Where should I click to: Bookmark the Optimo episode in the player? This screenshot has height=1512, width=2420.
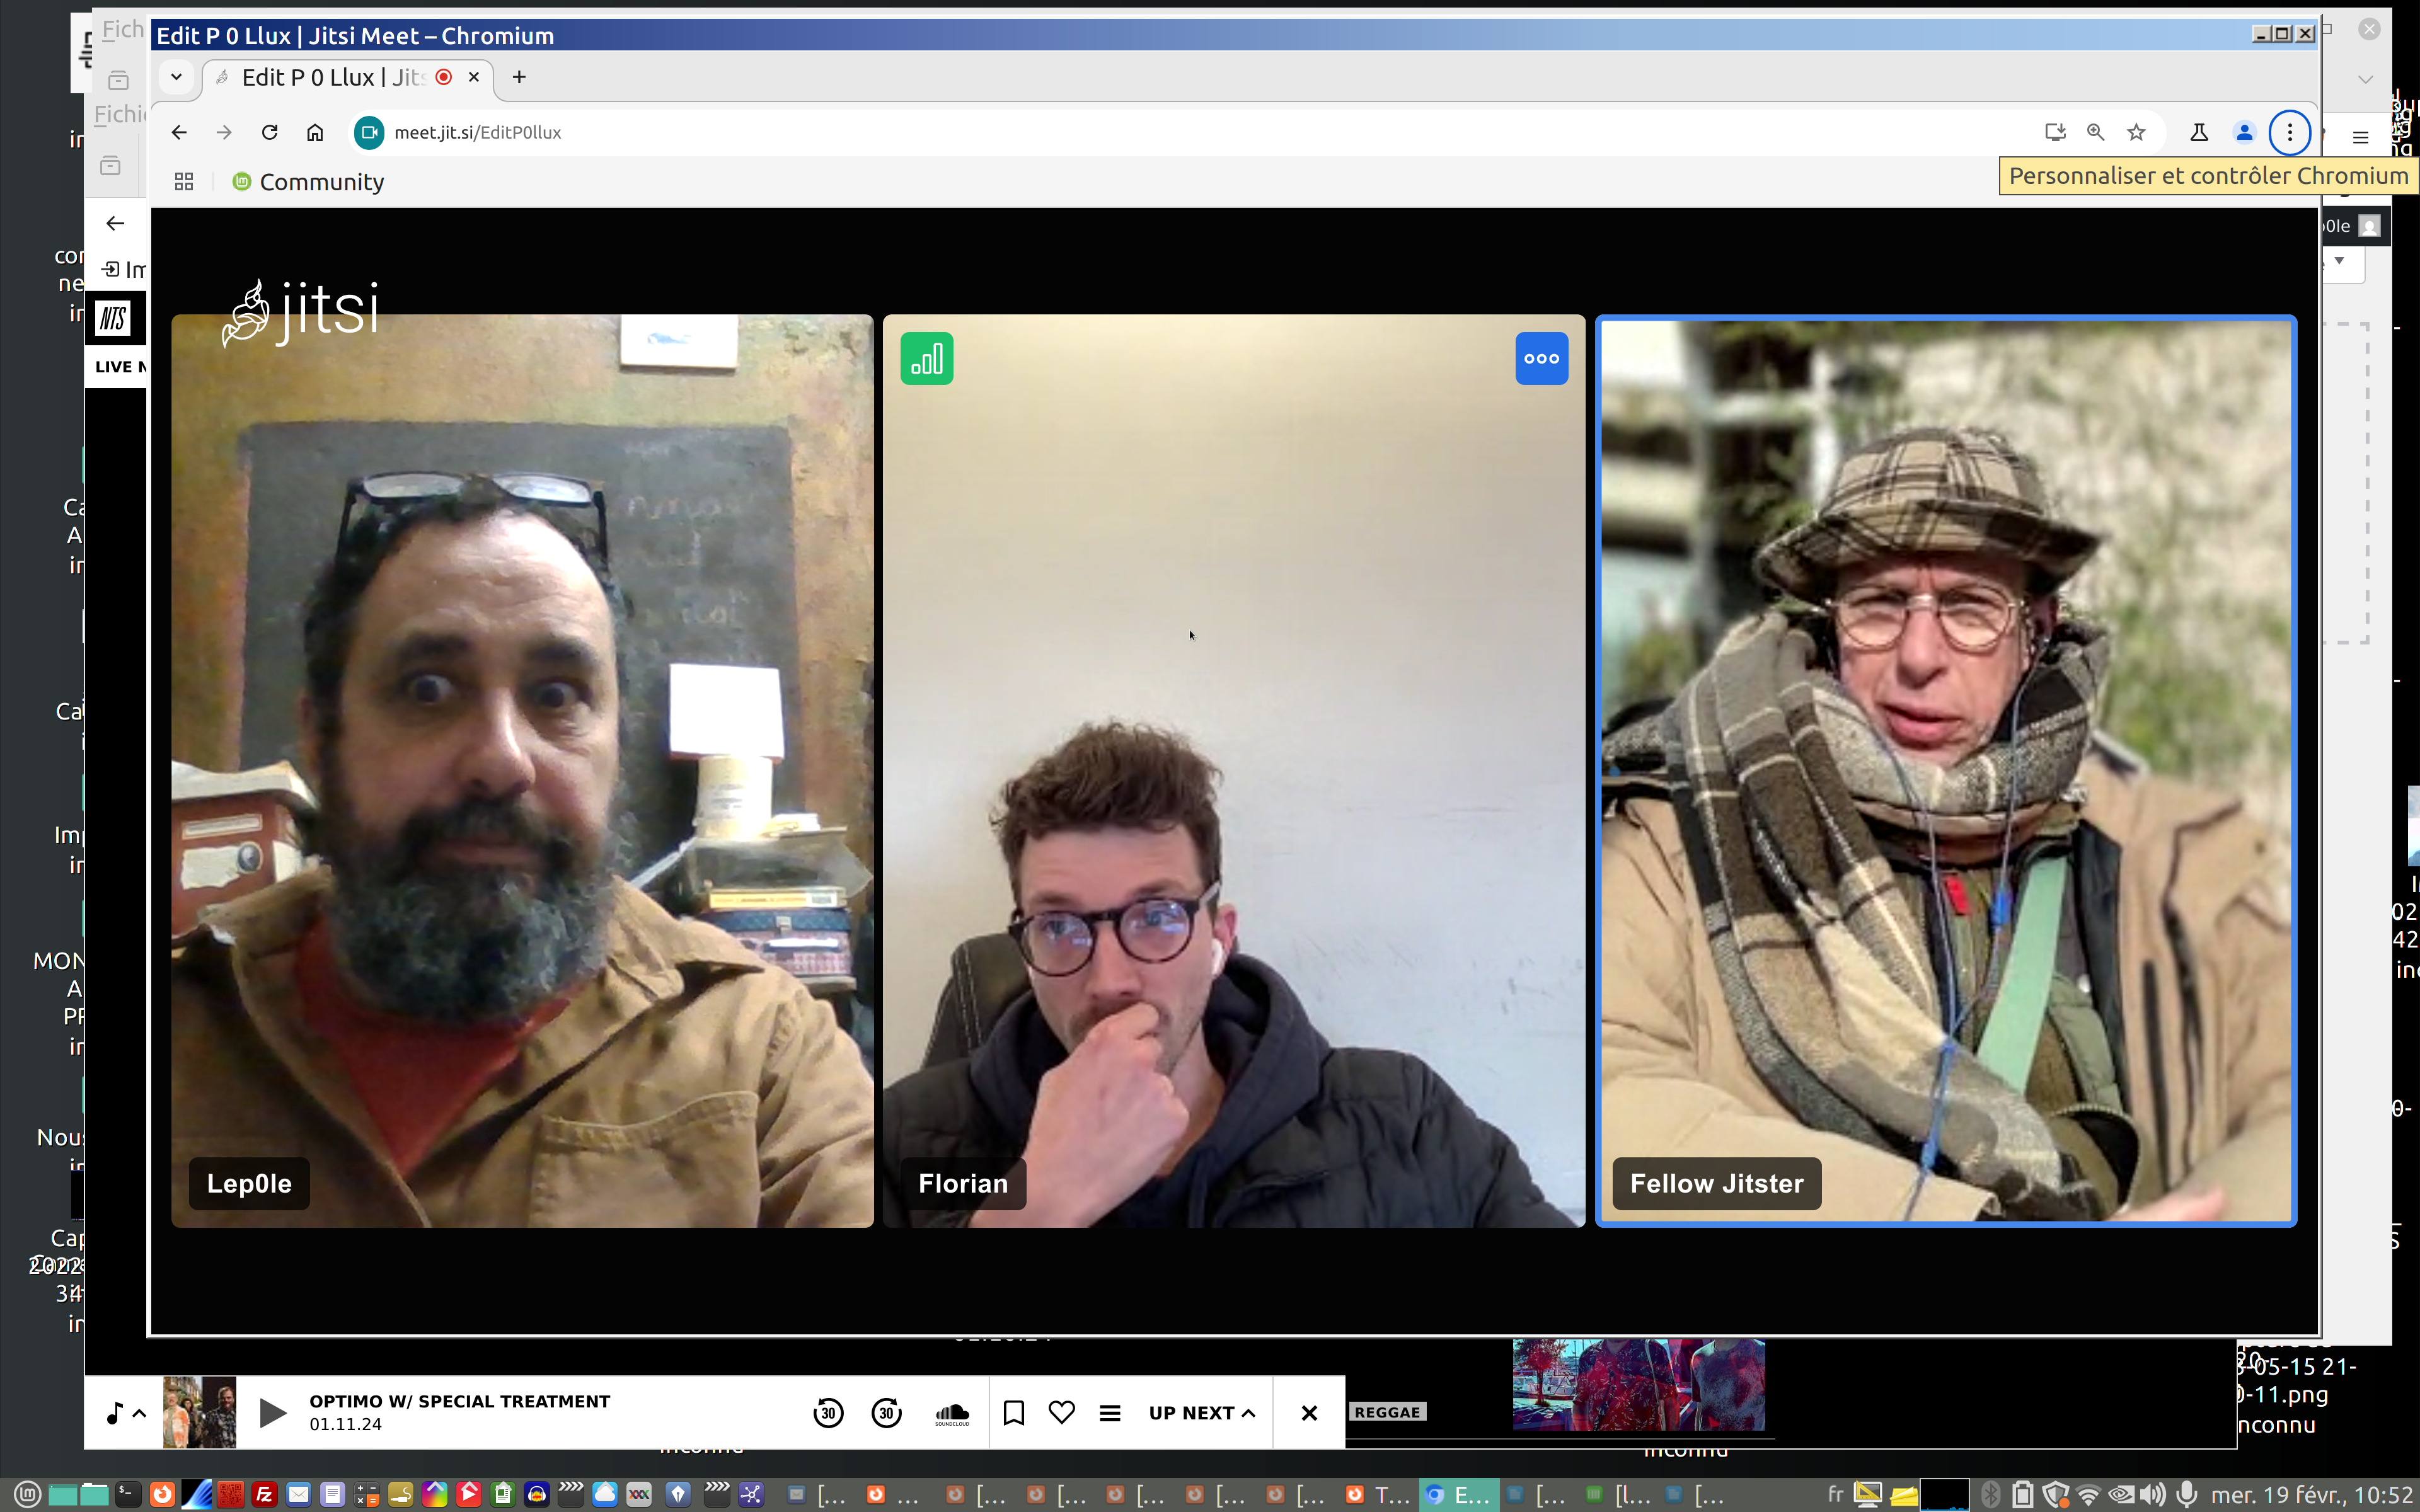point(1013,1412)
